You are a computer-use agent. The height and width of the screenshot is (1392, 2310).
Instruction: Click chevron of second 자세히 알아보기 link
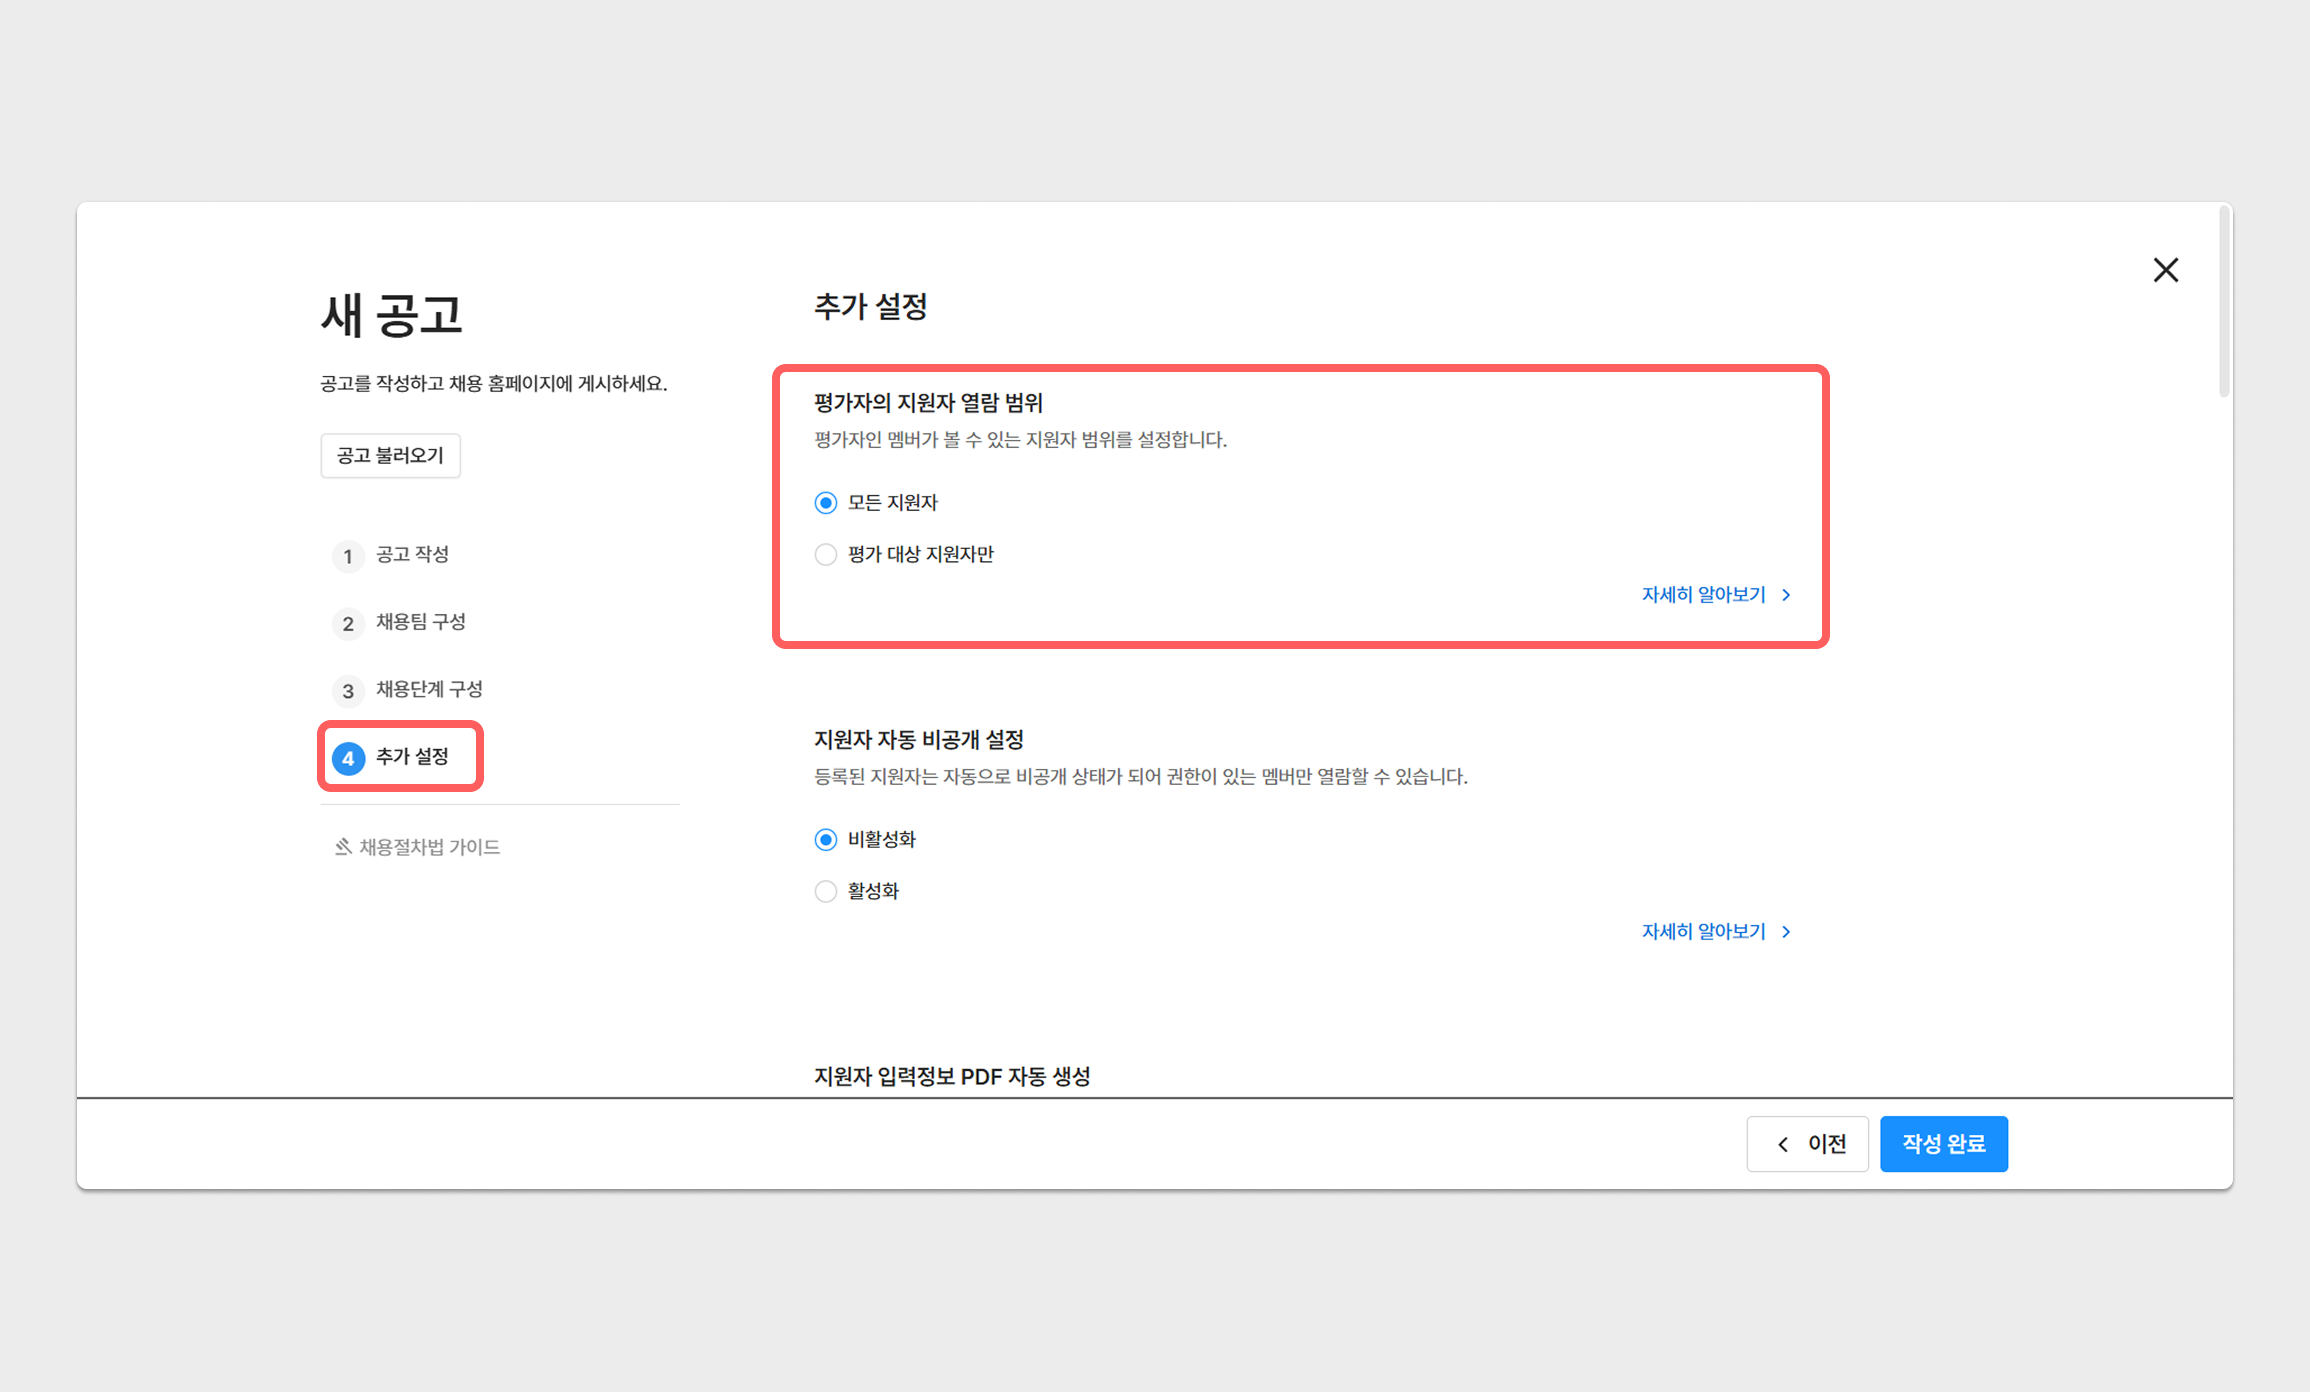1787,932
